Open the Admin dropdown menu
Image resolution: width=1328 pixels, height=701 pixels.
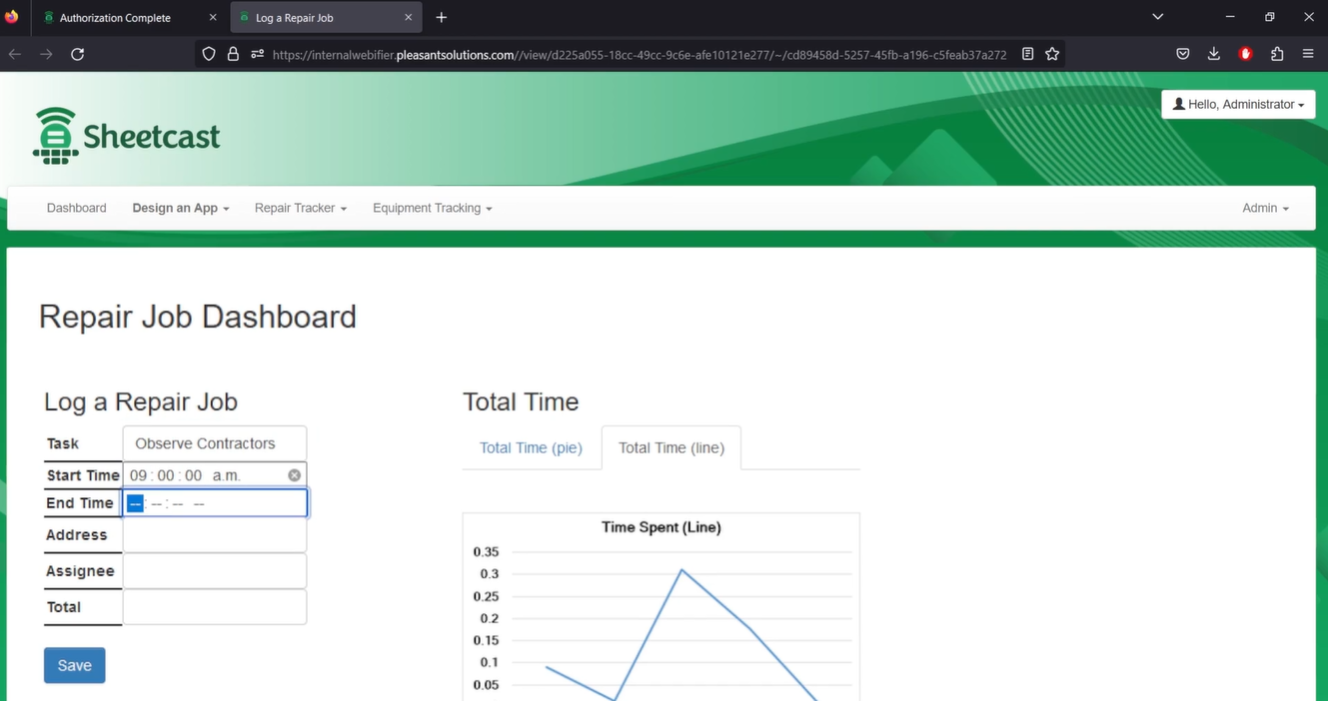1264,207
